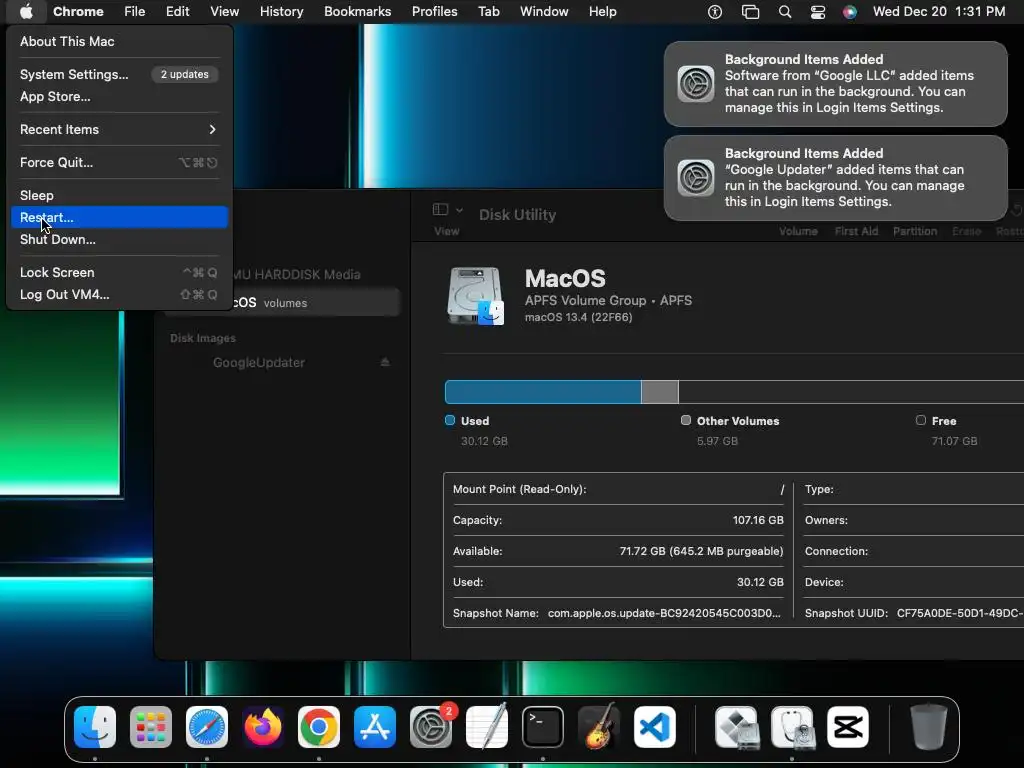Click the Google Updater Background Items notification
This screenshot has height=768, width=1024.
(836, 178)
